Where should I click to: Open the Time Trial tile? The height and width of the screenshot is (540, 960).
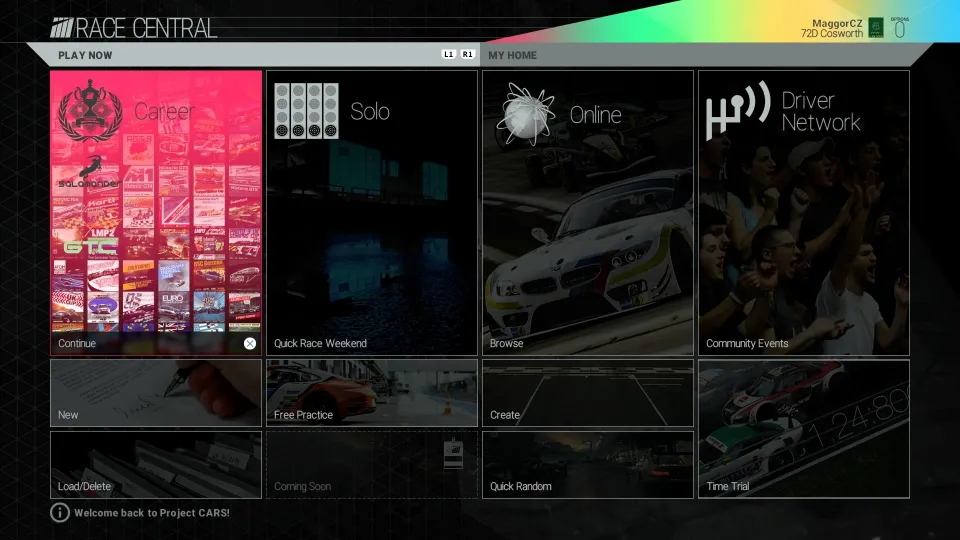pyautogui.click(x=804, y=429)
